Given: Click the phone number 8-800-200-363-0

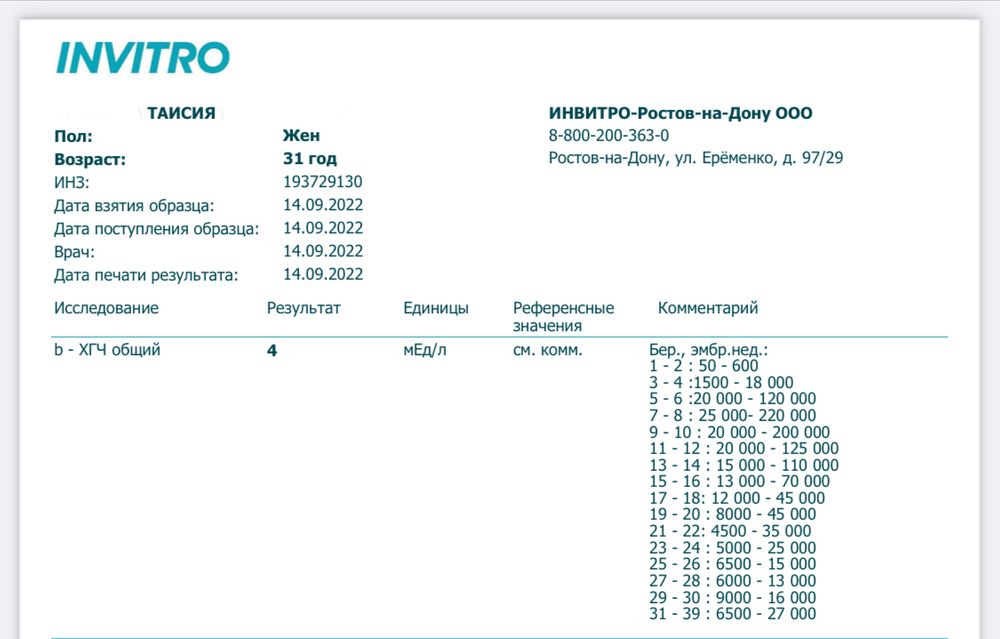Looking at the screenshot, I should coord(609,136).
